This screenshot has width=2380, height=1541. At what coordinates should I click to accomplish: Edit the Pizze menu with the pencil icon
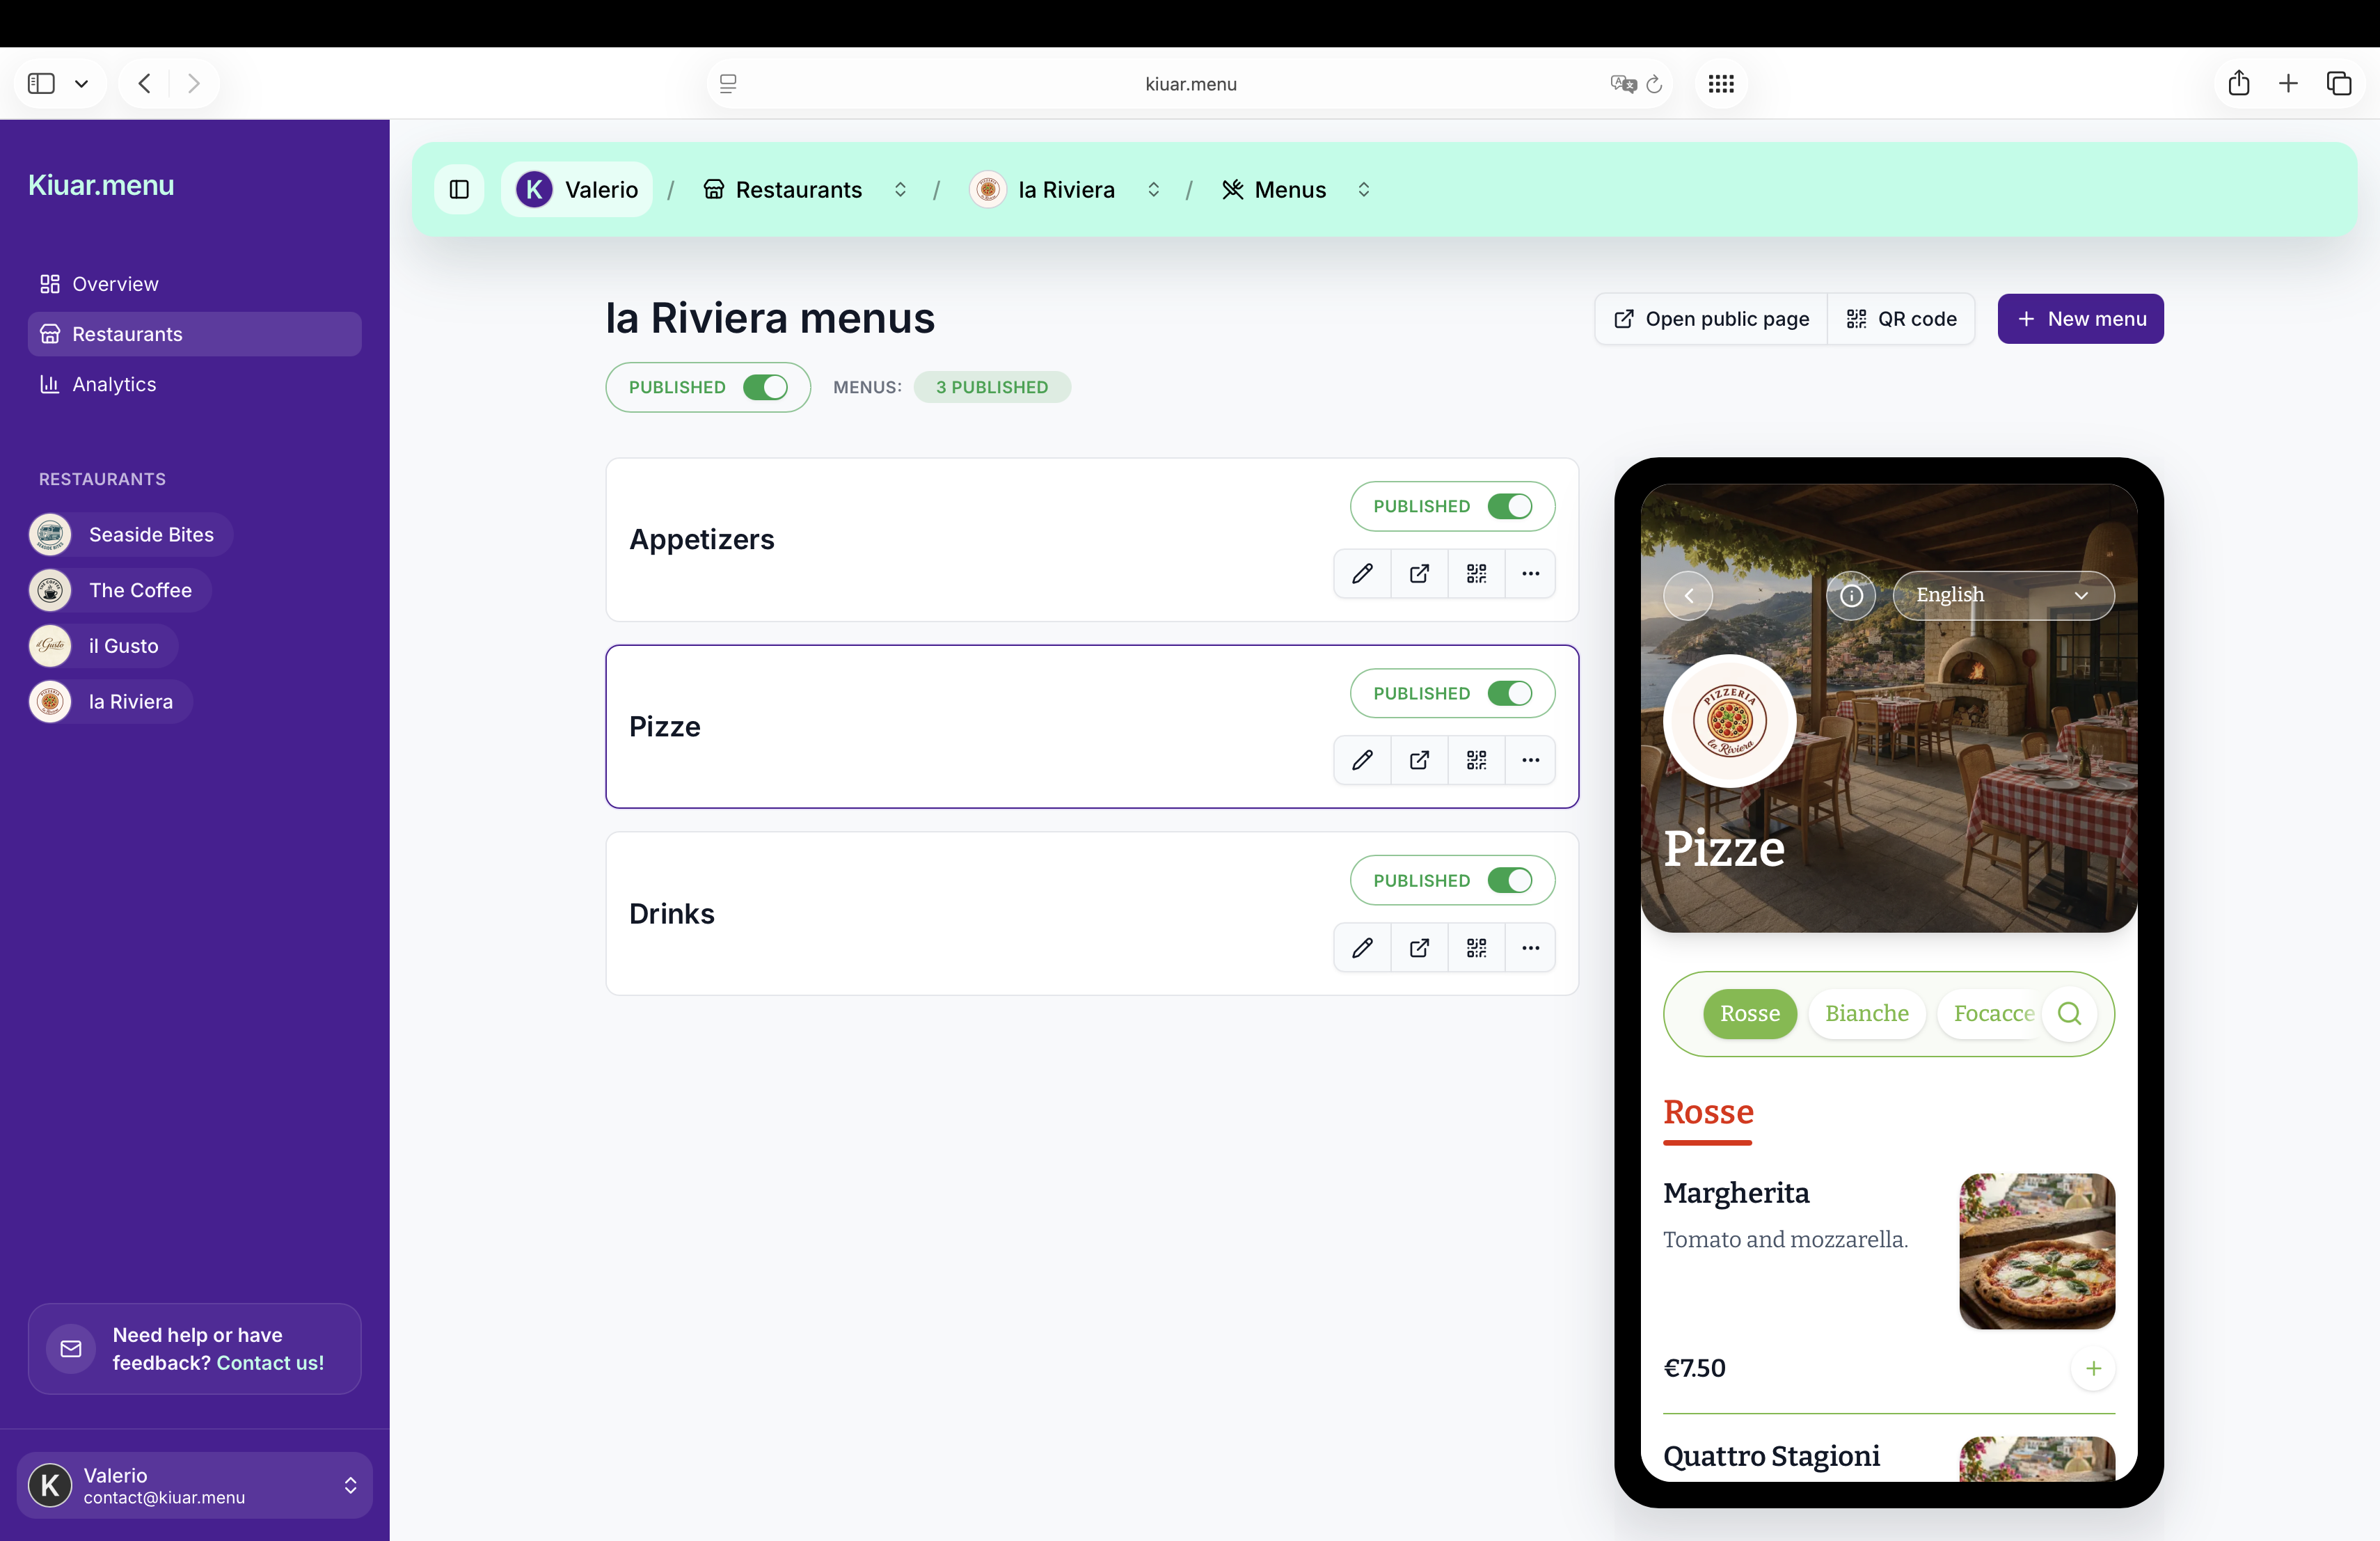pos(1361,760)
